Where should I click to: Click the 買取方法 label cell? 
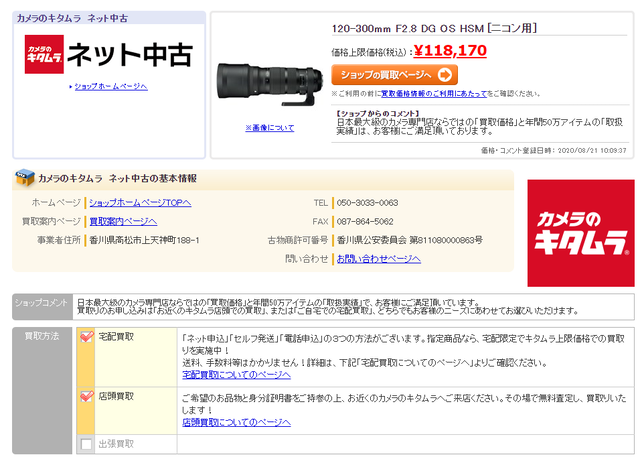[x=42, y=390]
